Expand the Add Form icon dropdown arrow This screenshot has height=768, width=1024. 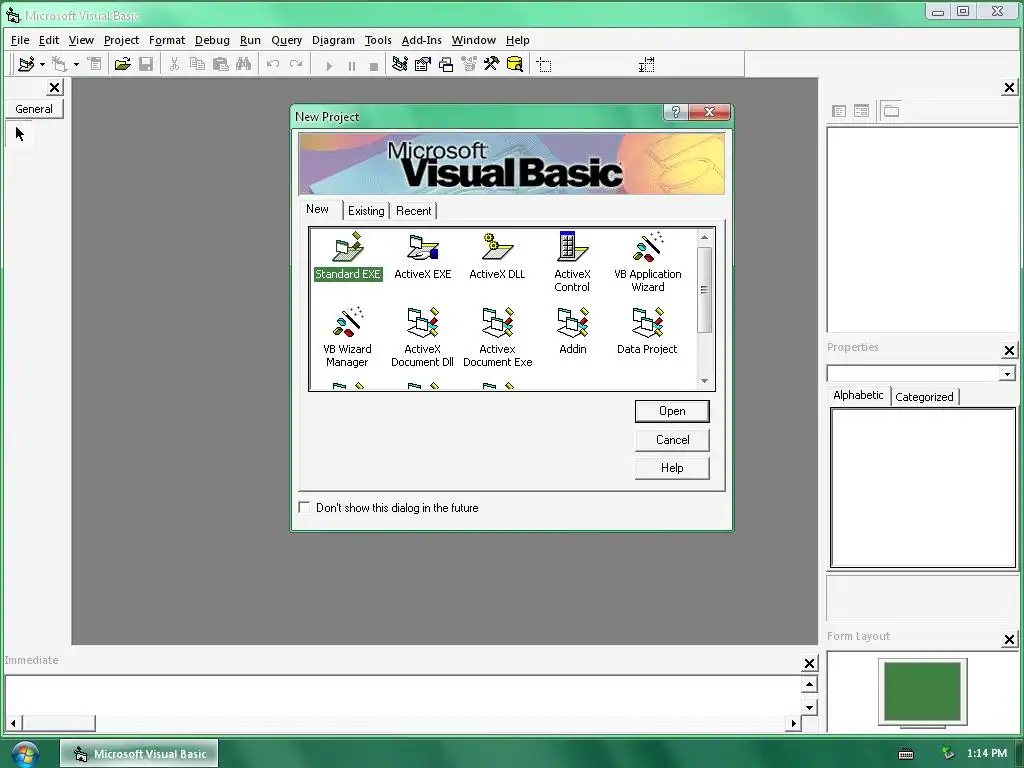(76, 64)
